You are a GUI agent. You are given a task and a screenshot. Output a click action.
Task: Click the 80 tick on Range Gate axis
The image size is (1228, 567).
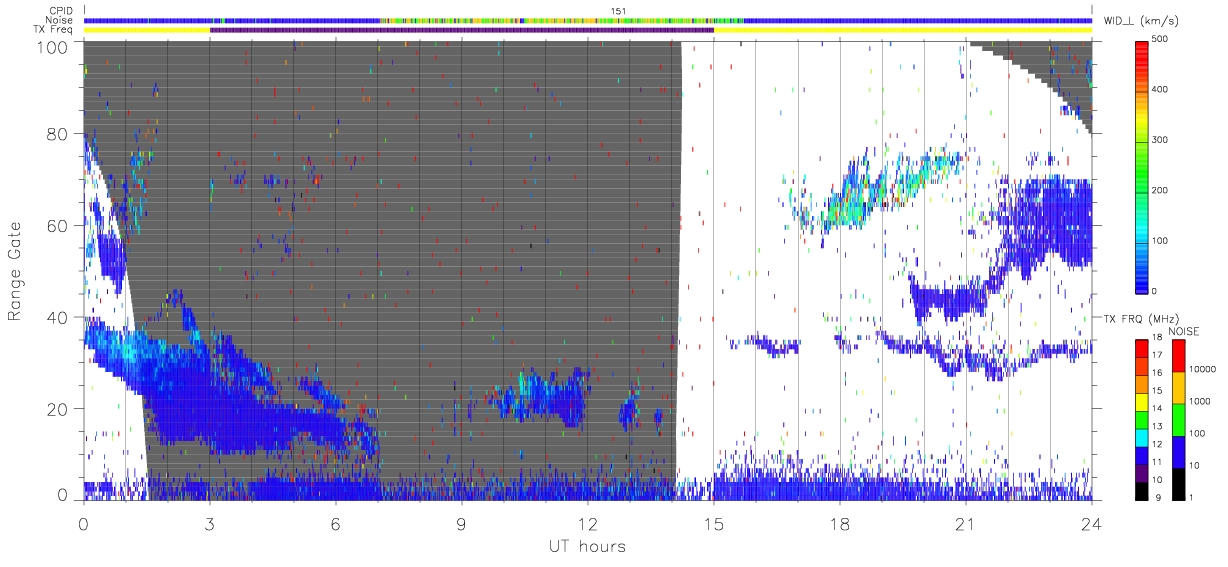tap(58, 134)
